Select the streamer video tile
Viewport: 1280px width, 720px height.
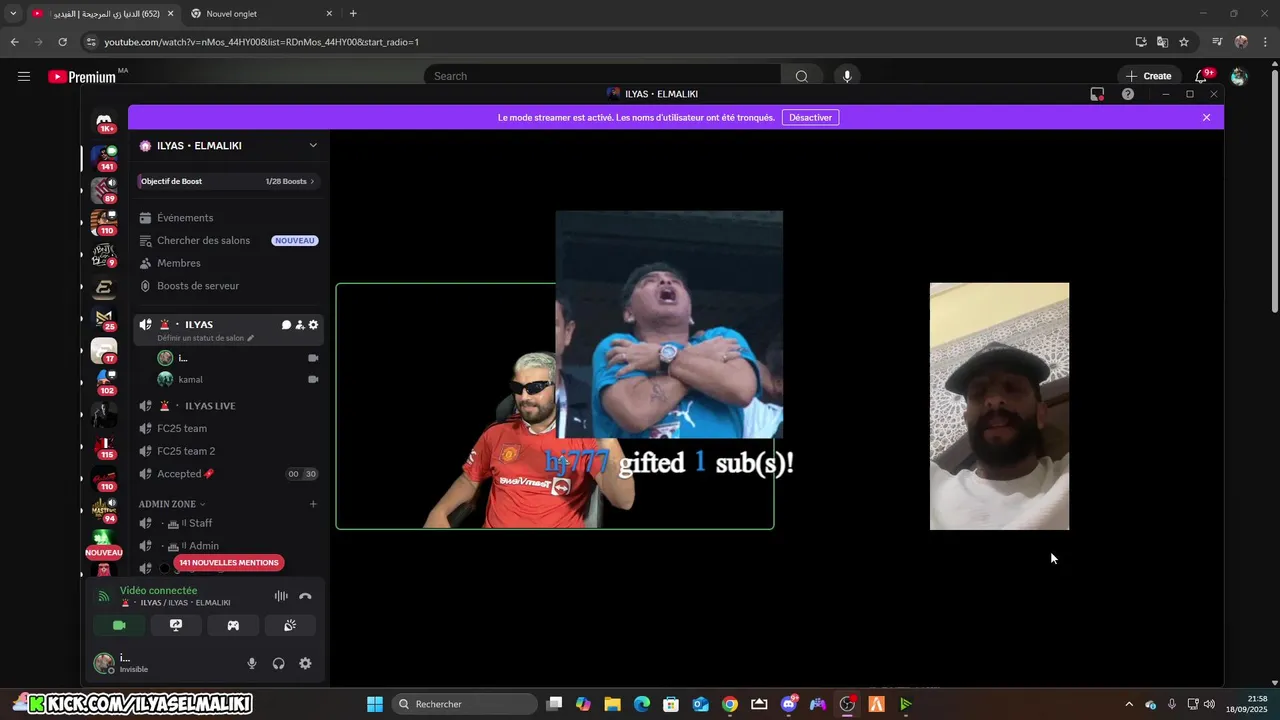tap(555, 406)
